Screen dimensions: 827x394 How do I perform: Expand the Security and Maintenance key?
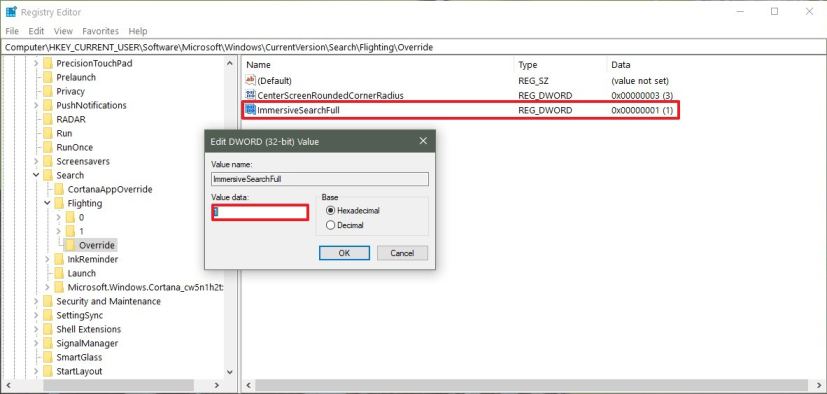point(36,301)
